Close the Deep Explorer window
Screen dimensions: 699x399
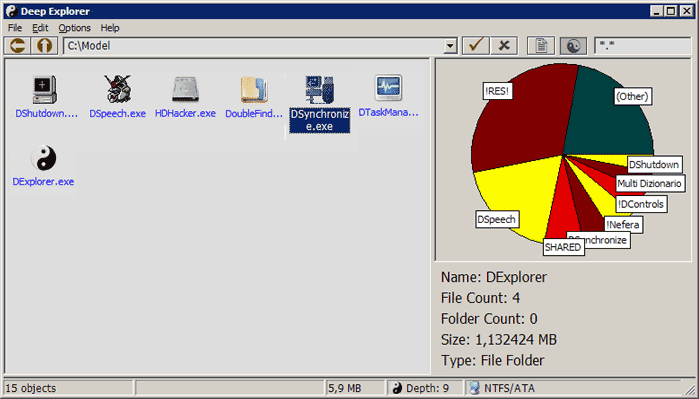click(687, 11)
